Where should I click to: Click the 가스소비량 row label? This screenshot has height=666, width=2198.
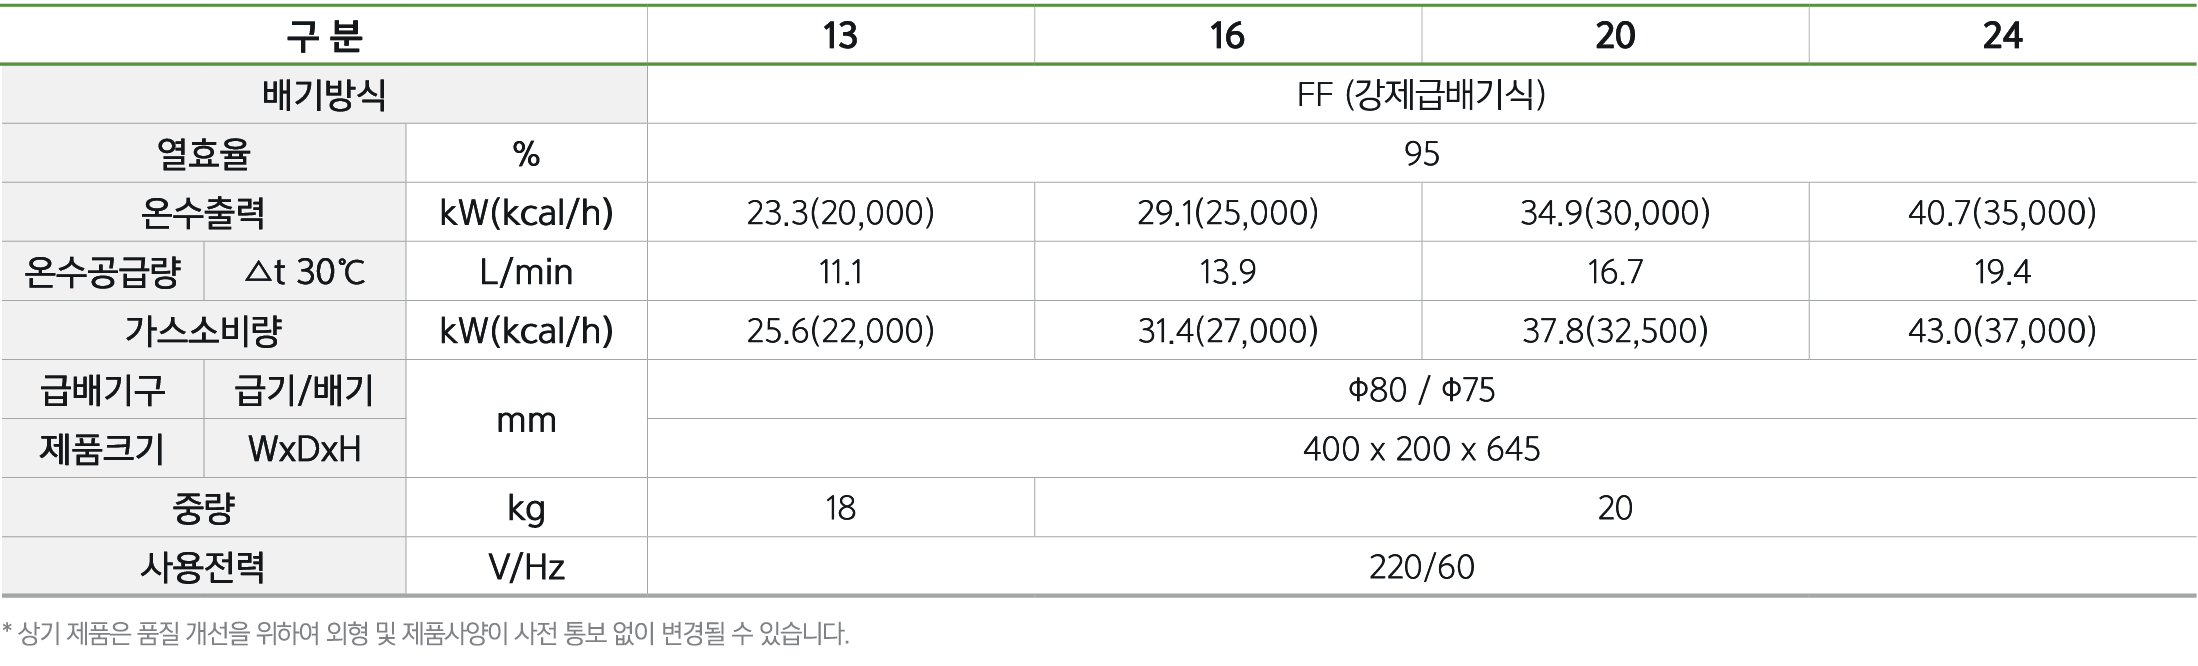point(203,331)
